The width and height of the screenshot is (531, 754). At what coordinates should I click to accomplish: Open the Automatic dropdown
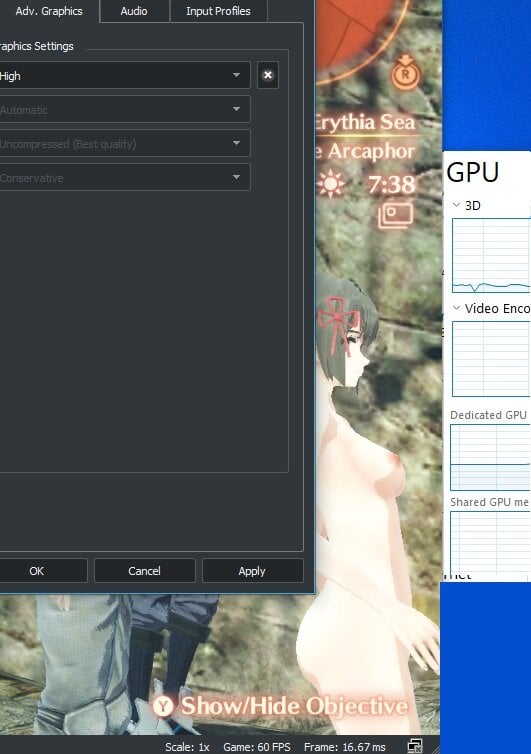pos(124,109)
